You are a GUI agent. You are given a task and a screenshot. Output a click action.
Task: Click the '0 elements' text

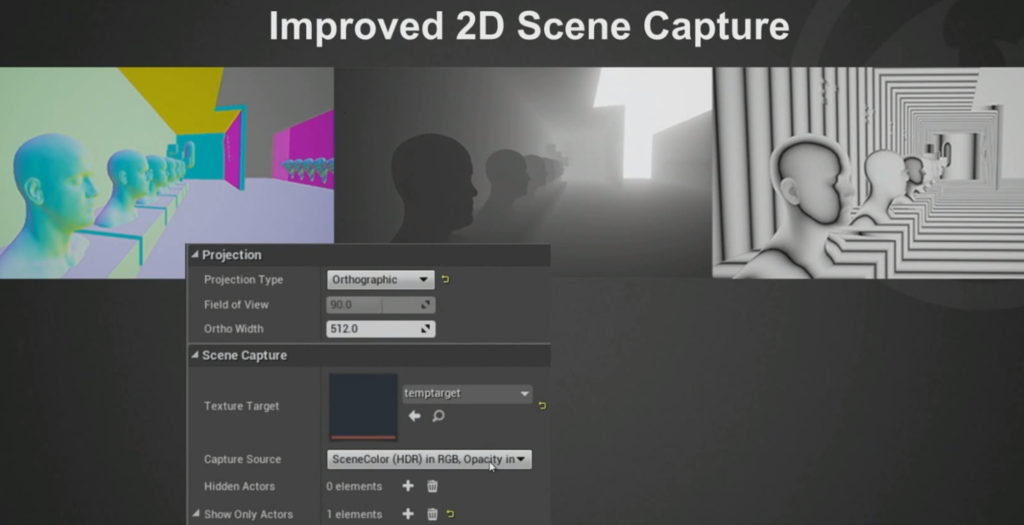(355, 486)
